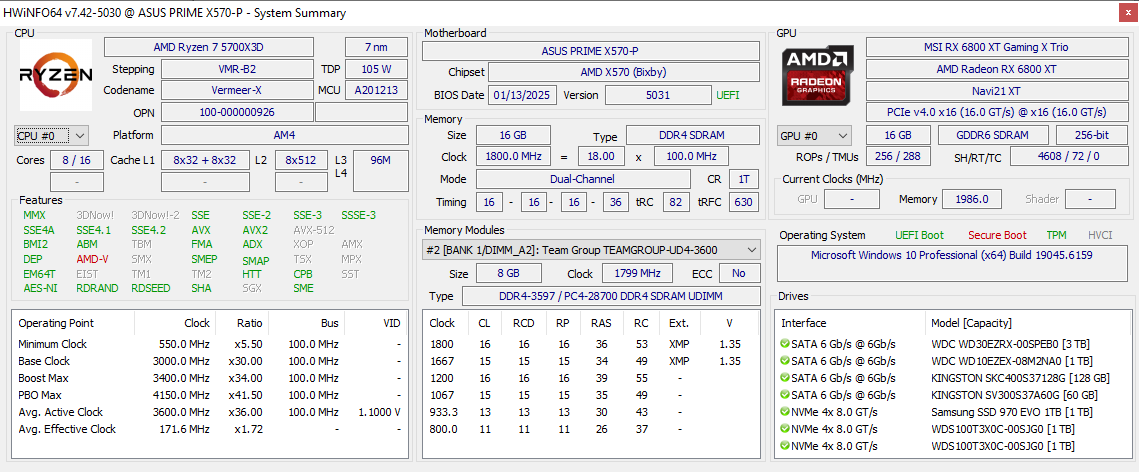Image resolution: width=1139 pixels, height=472 pixels.
Task: Click the PBO Max operating point row
Action: [209, 395]
